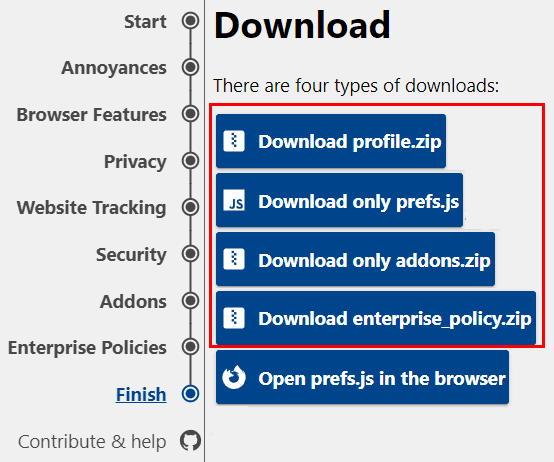Download enterprise_policy.zip archive
Image resolution: width=554 pixels, height=462 pixels.
376,318
